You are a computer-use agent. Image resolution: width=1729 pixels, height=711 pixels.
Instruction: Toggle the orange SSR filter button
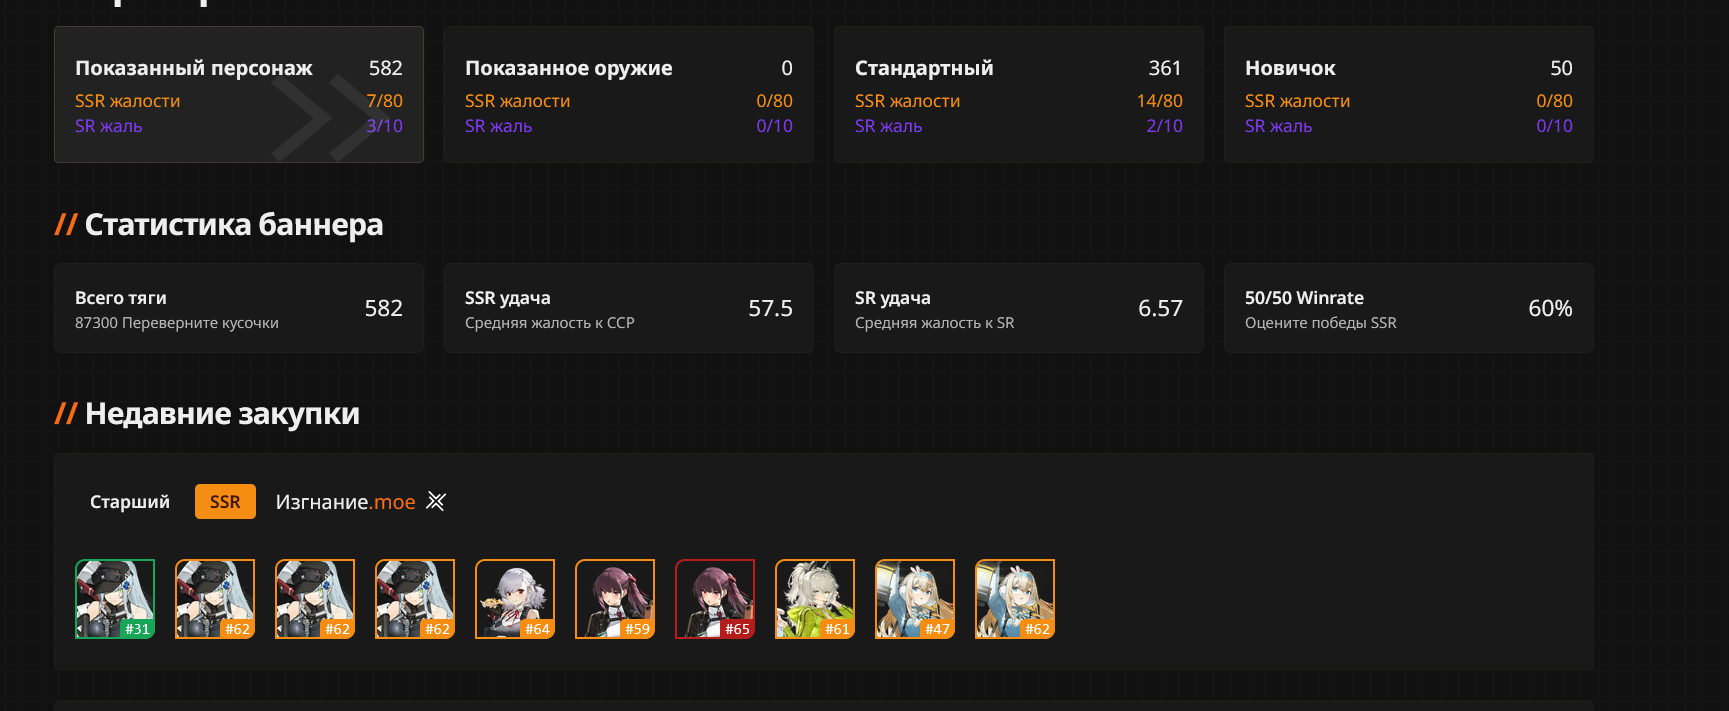click(x=225, y=501)
